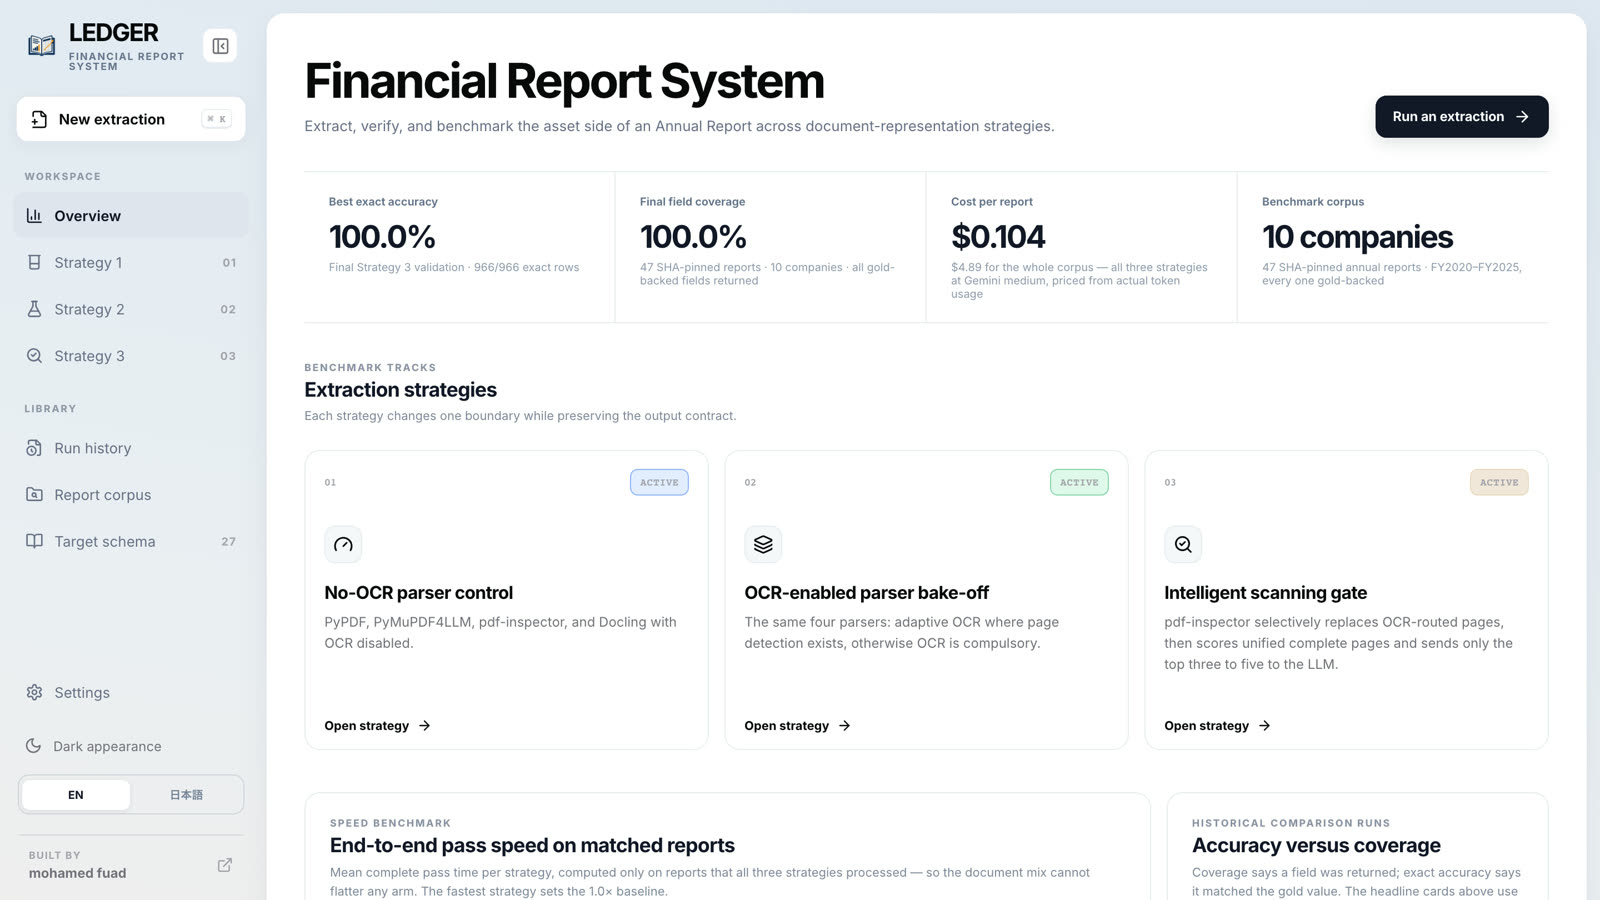
Task: Click the layers icon on OCR-enabled parser card
Action: [x=763, y=544]
